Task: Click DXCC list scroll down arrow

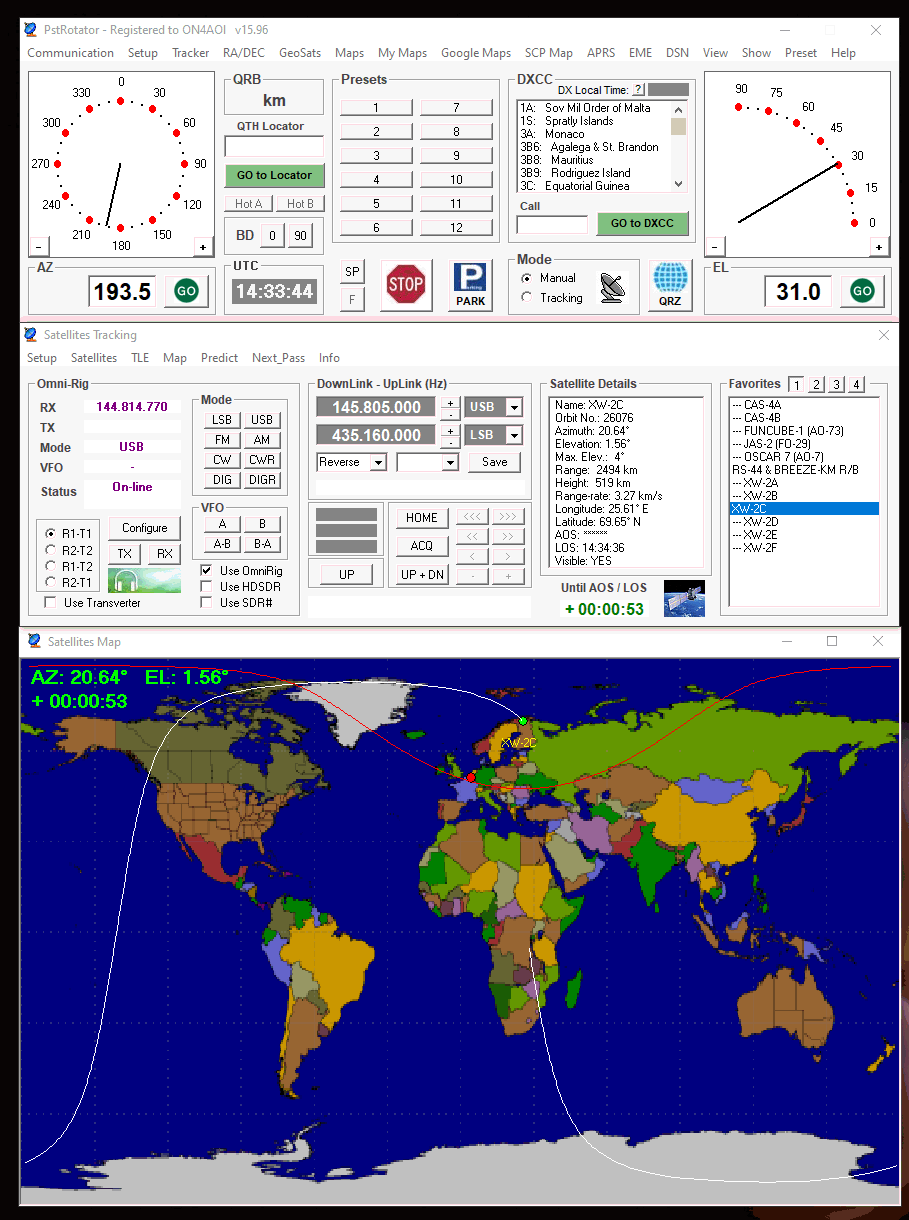Action: (x=679, y=184)
